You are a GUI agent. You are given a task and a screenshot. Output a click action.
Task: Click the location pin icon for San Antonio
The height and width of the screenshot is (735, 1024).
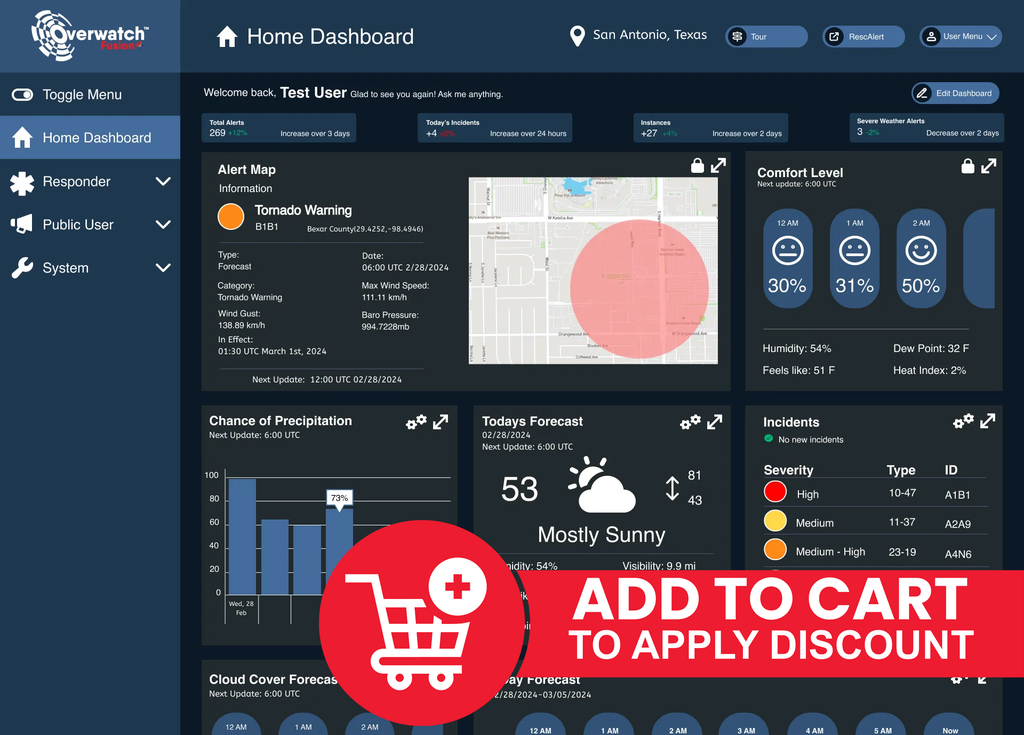tap(577, 36)
